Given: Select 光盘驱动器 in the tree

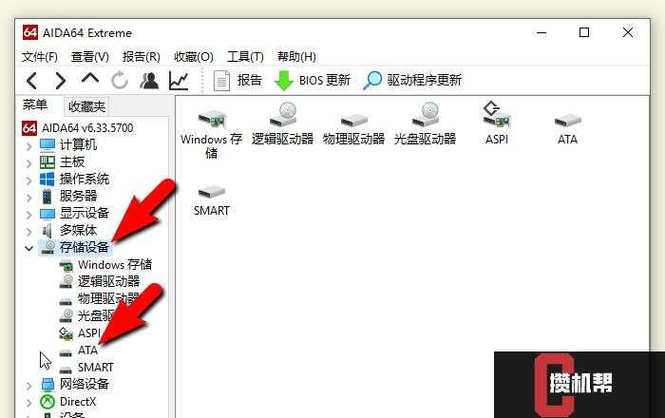Looking at the screenshot, I should point(87,316).
